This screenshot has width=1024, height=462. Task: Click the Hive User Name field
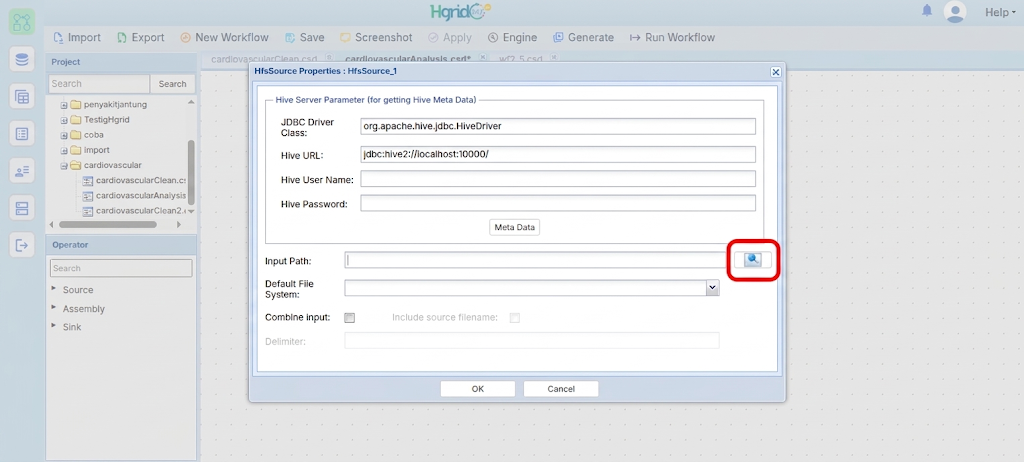tap(558, 178)
